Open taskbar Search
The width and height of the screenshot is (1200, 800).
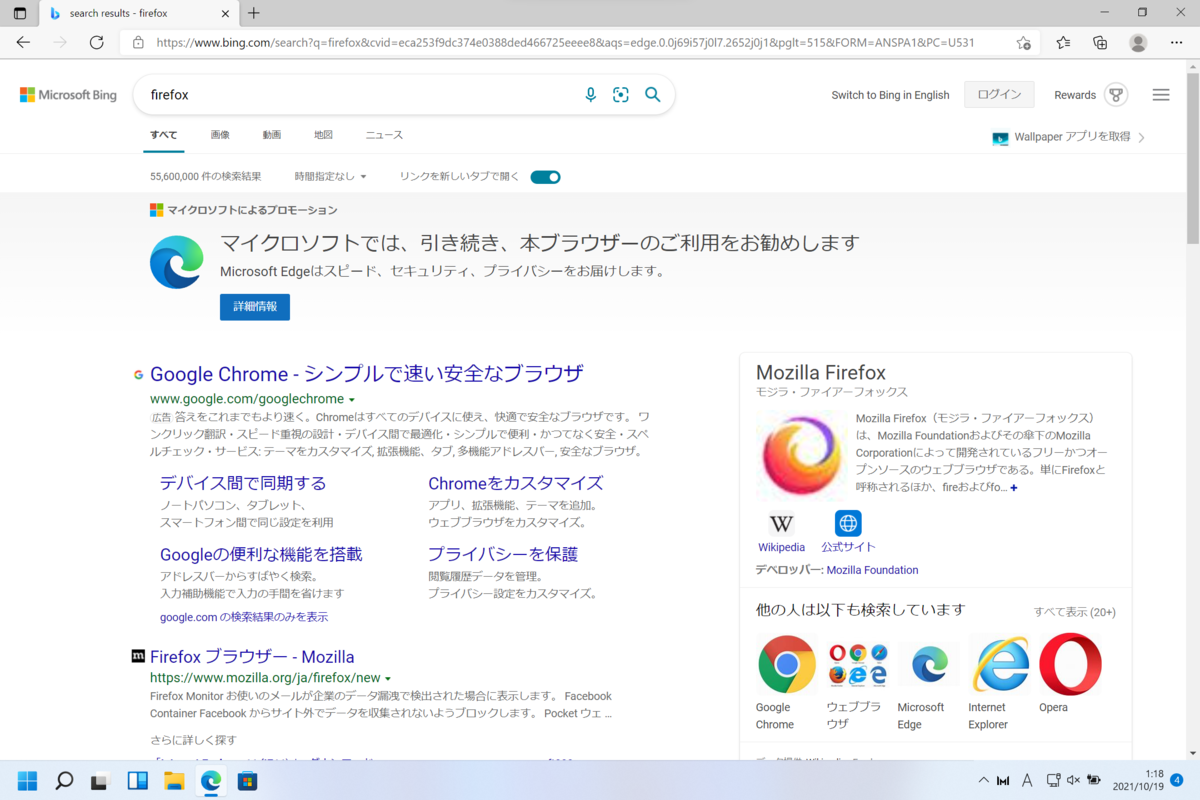coord(64,780)
